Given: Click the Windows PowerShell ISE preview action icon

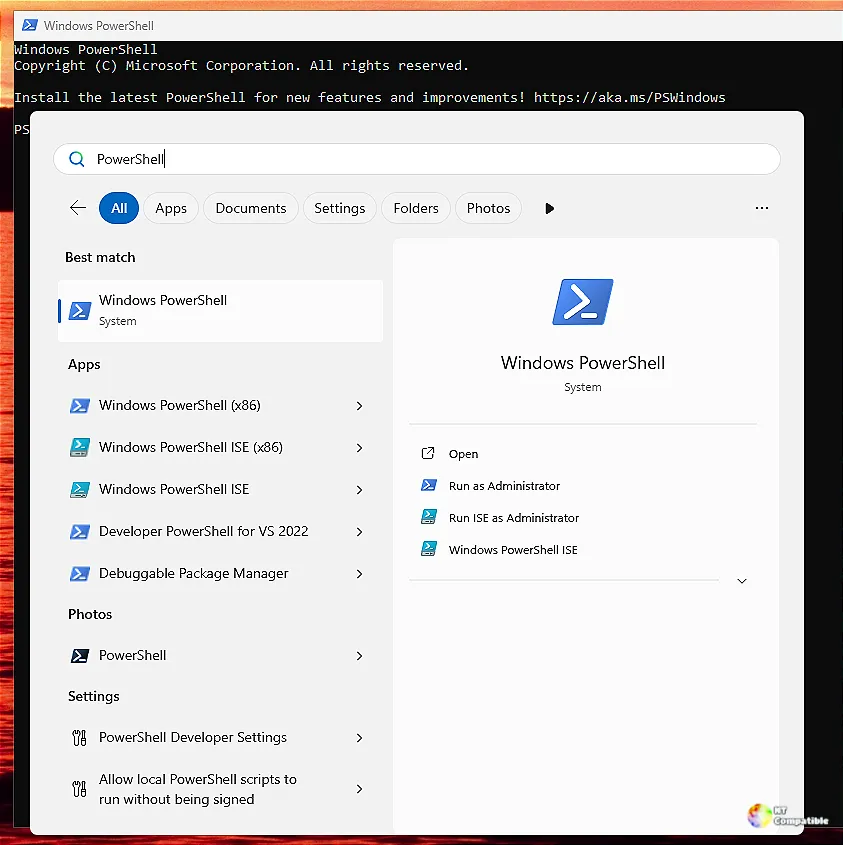Looking at the screenshot, I should (x=429, y=549).
